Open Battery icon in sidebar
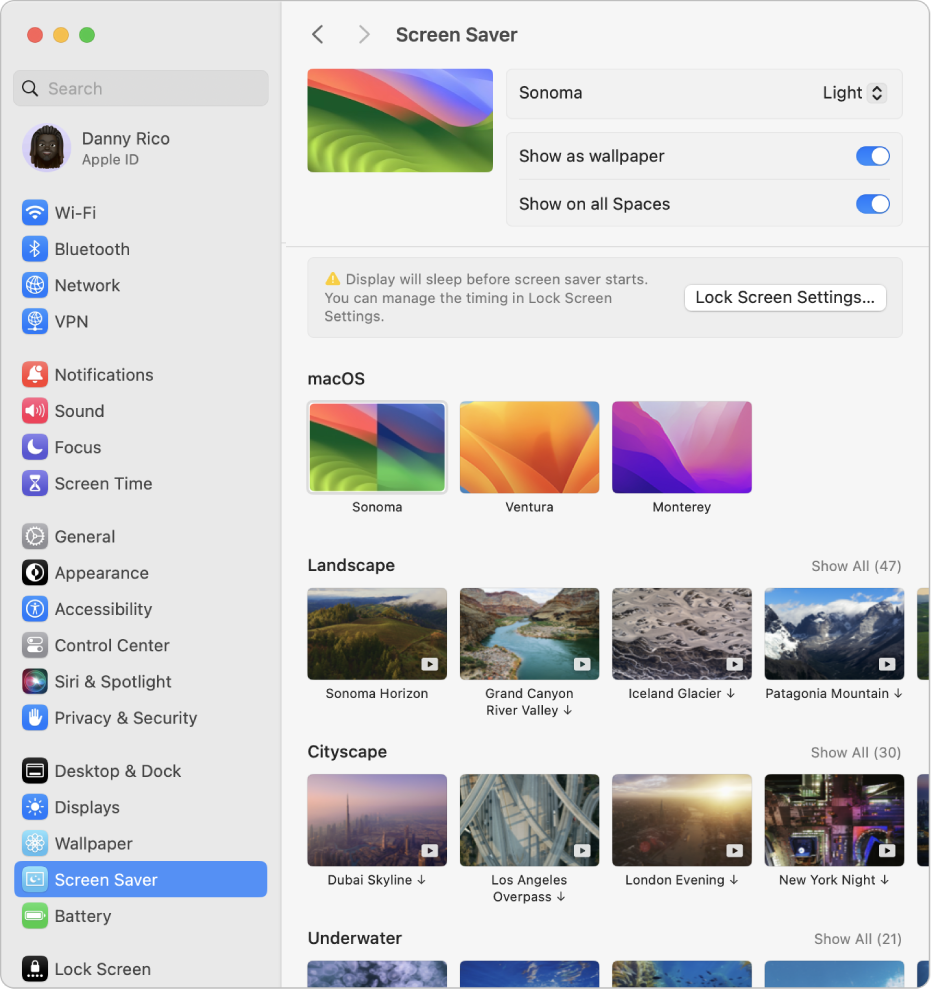Screen dimensions: 934x990 point(35,916)
